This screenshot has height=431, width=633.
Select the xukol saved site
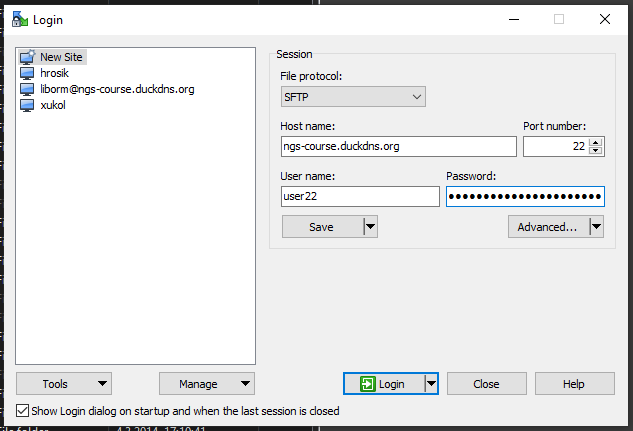53,105
